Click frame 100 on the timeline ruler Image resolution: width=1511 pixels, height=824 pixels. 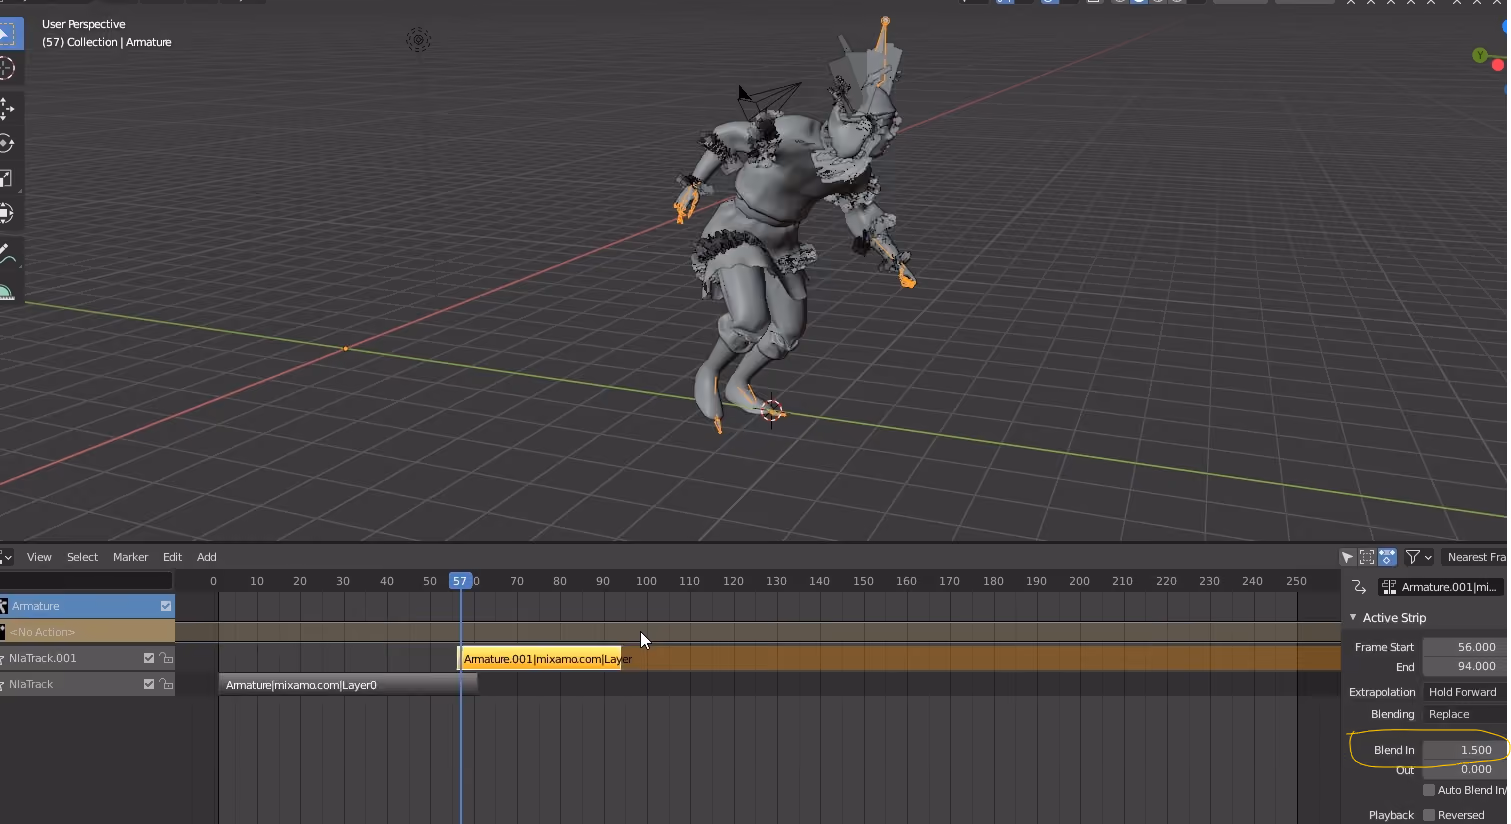pos(647,581)
